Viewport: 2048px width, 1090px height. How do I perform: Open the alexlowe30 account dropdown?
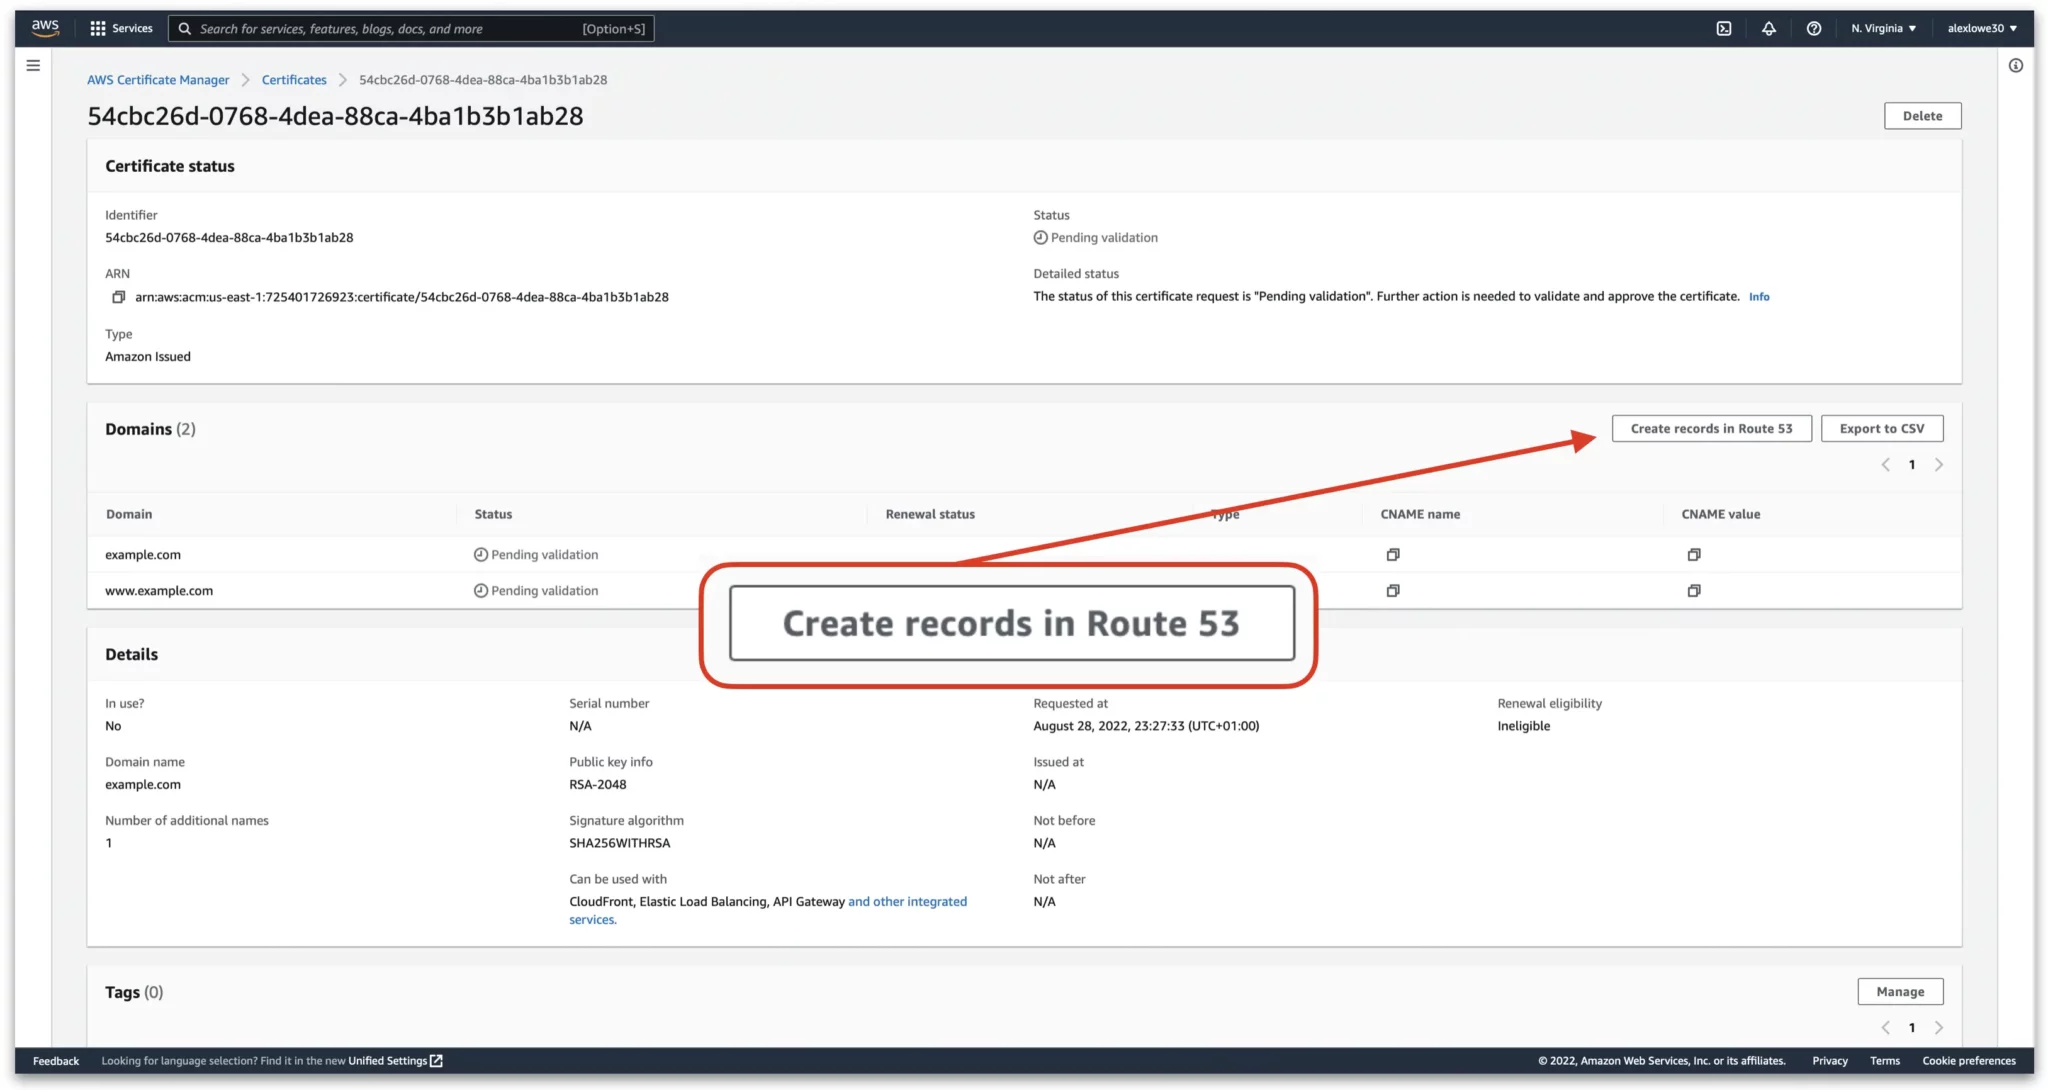coord(1982,28)
